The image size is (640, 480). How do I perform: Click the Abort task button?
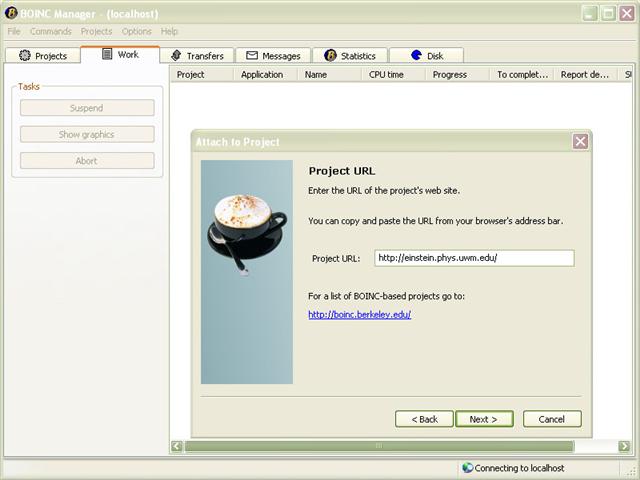click(x=87, y=161)
